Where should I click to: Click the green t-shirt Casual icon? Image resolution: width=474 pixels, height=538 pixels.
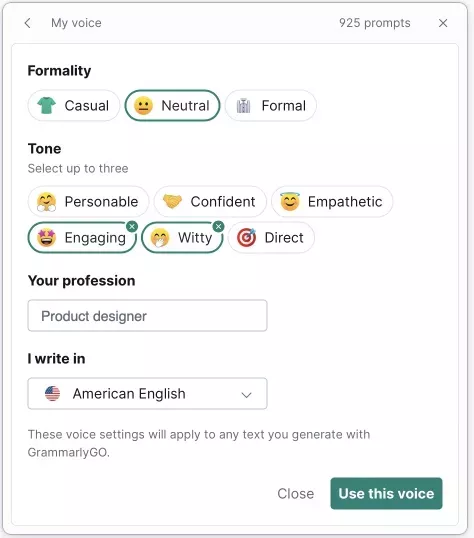pyautogui.click(x=46, y=105)
